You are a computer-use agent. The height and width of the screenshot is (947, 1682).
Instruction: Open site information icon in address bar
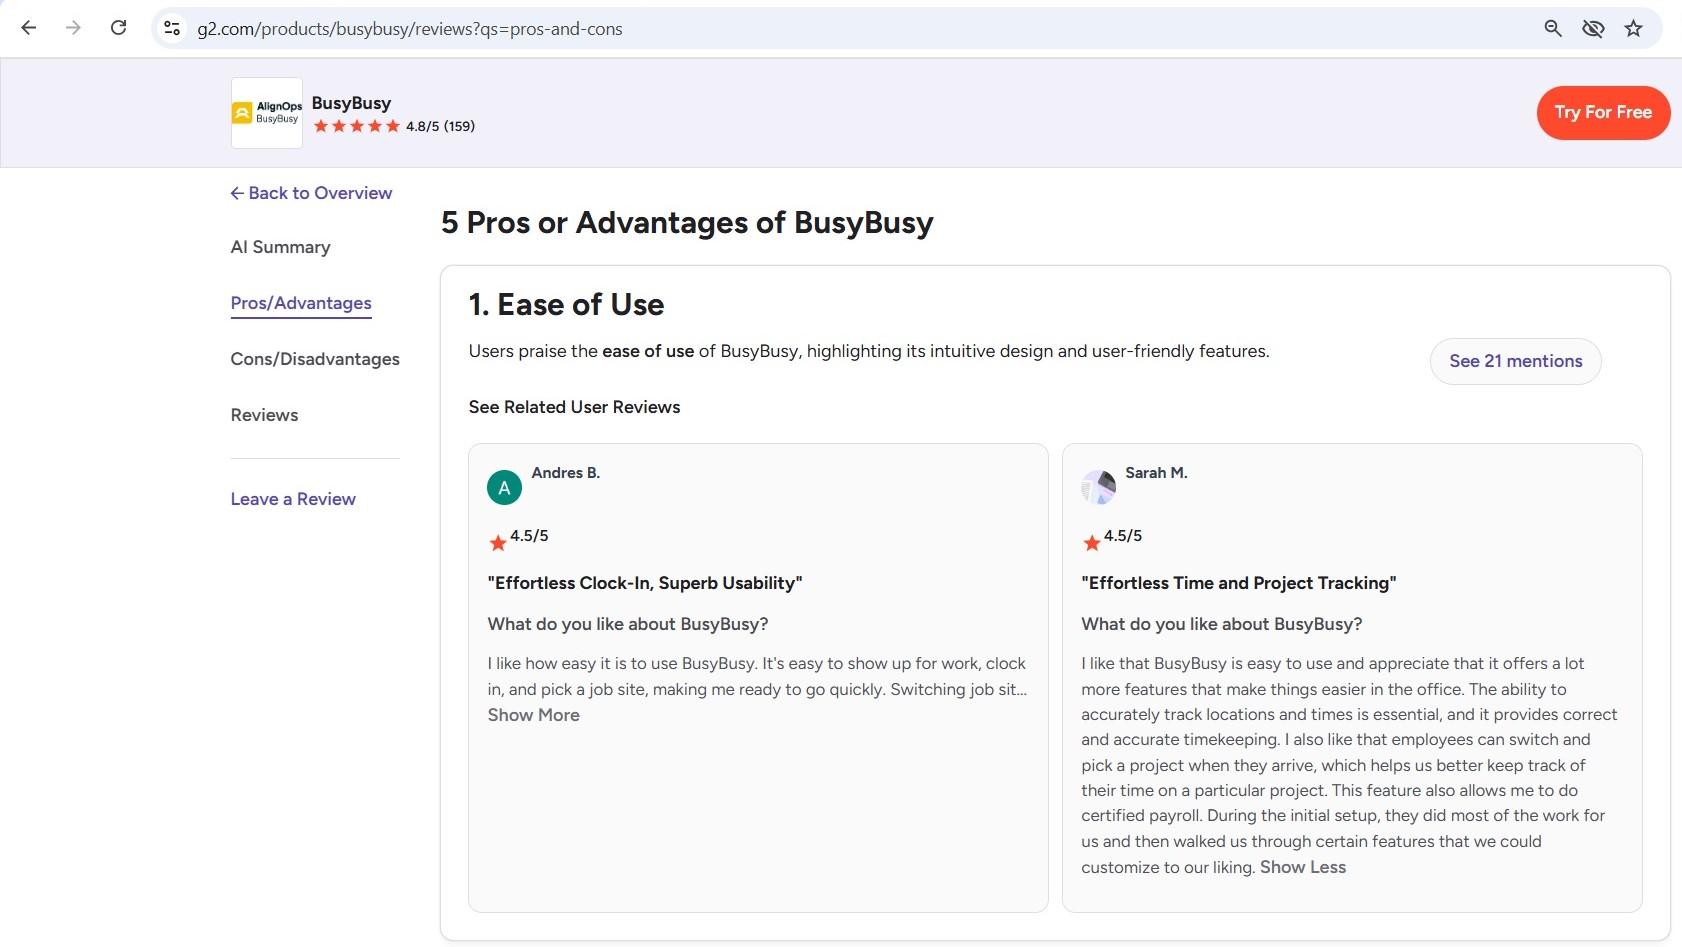172,29
